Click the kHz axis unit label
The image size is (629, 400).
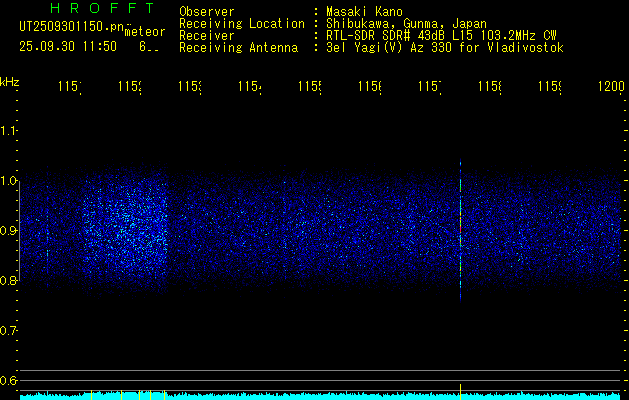(x=10, y=82)
